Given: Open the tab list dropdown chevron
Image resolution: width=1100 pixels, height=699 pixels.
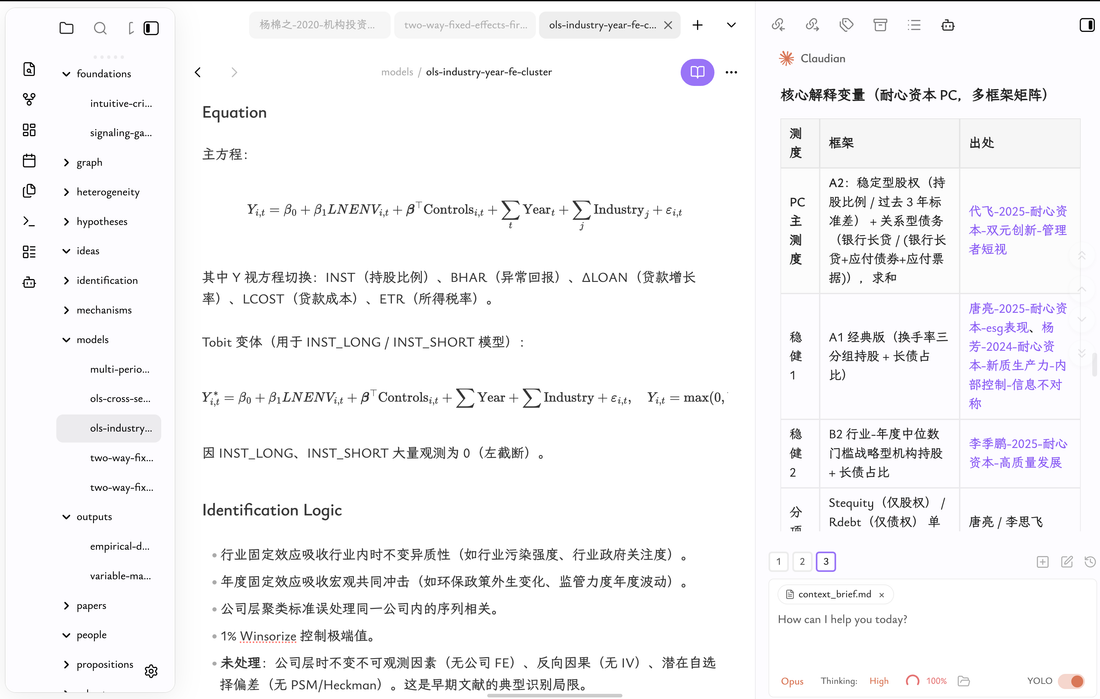Looking at the screenshot, I should [x=731, y=25].
